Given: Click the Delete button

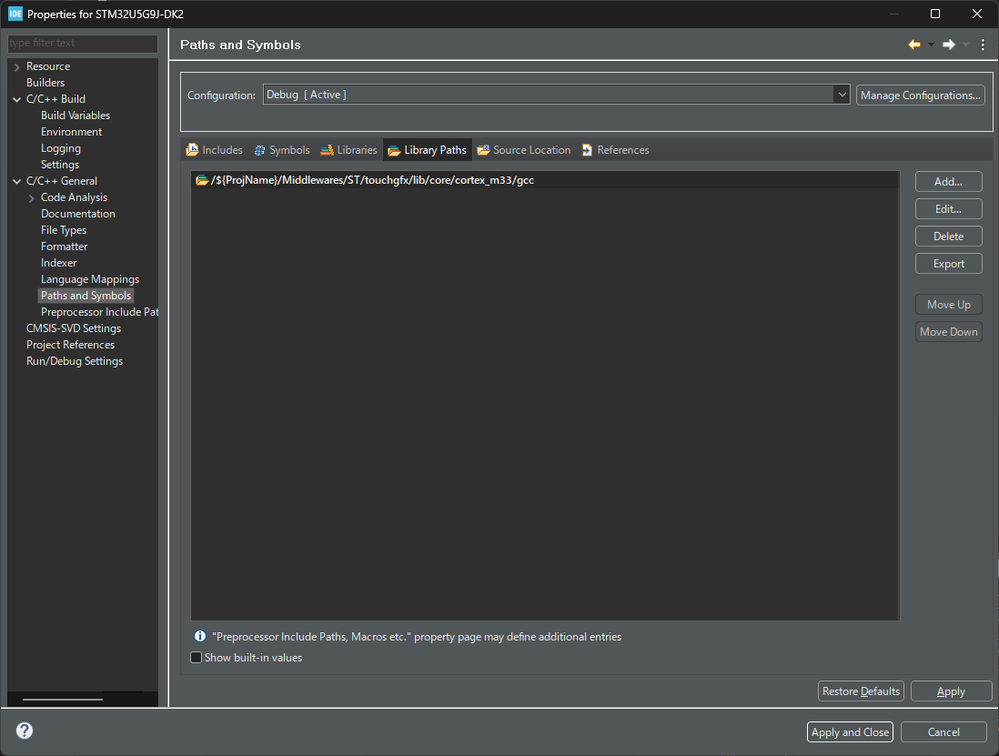Looking at the screenshot, I should pos(948,236).
